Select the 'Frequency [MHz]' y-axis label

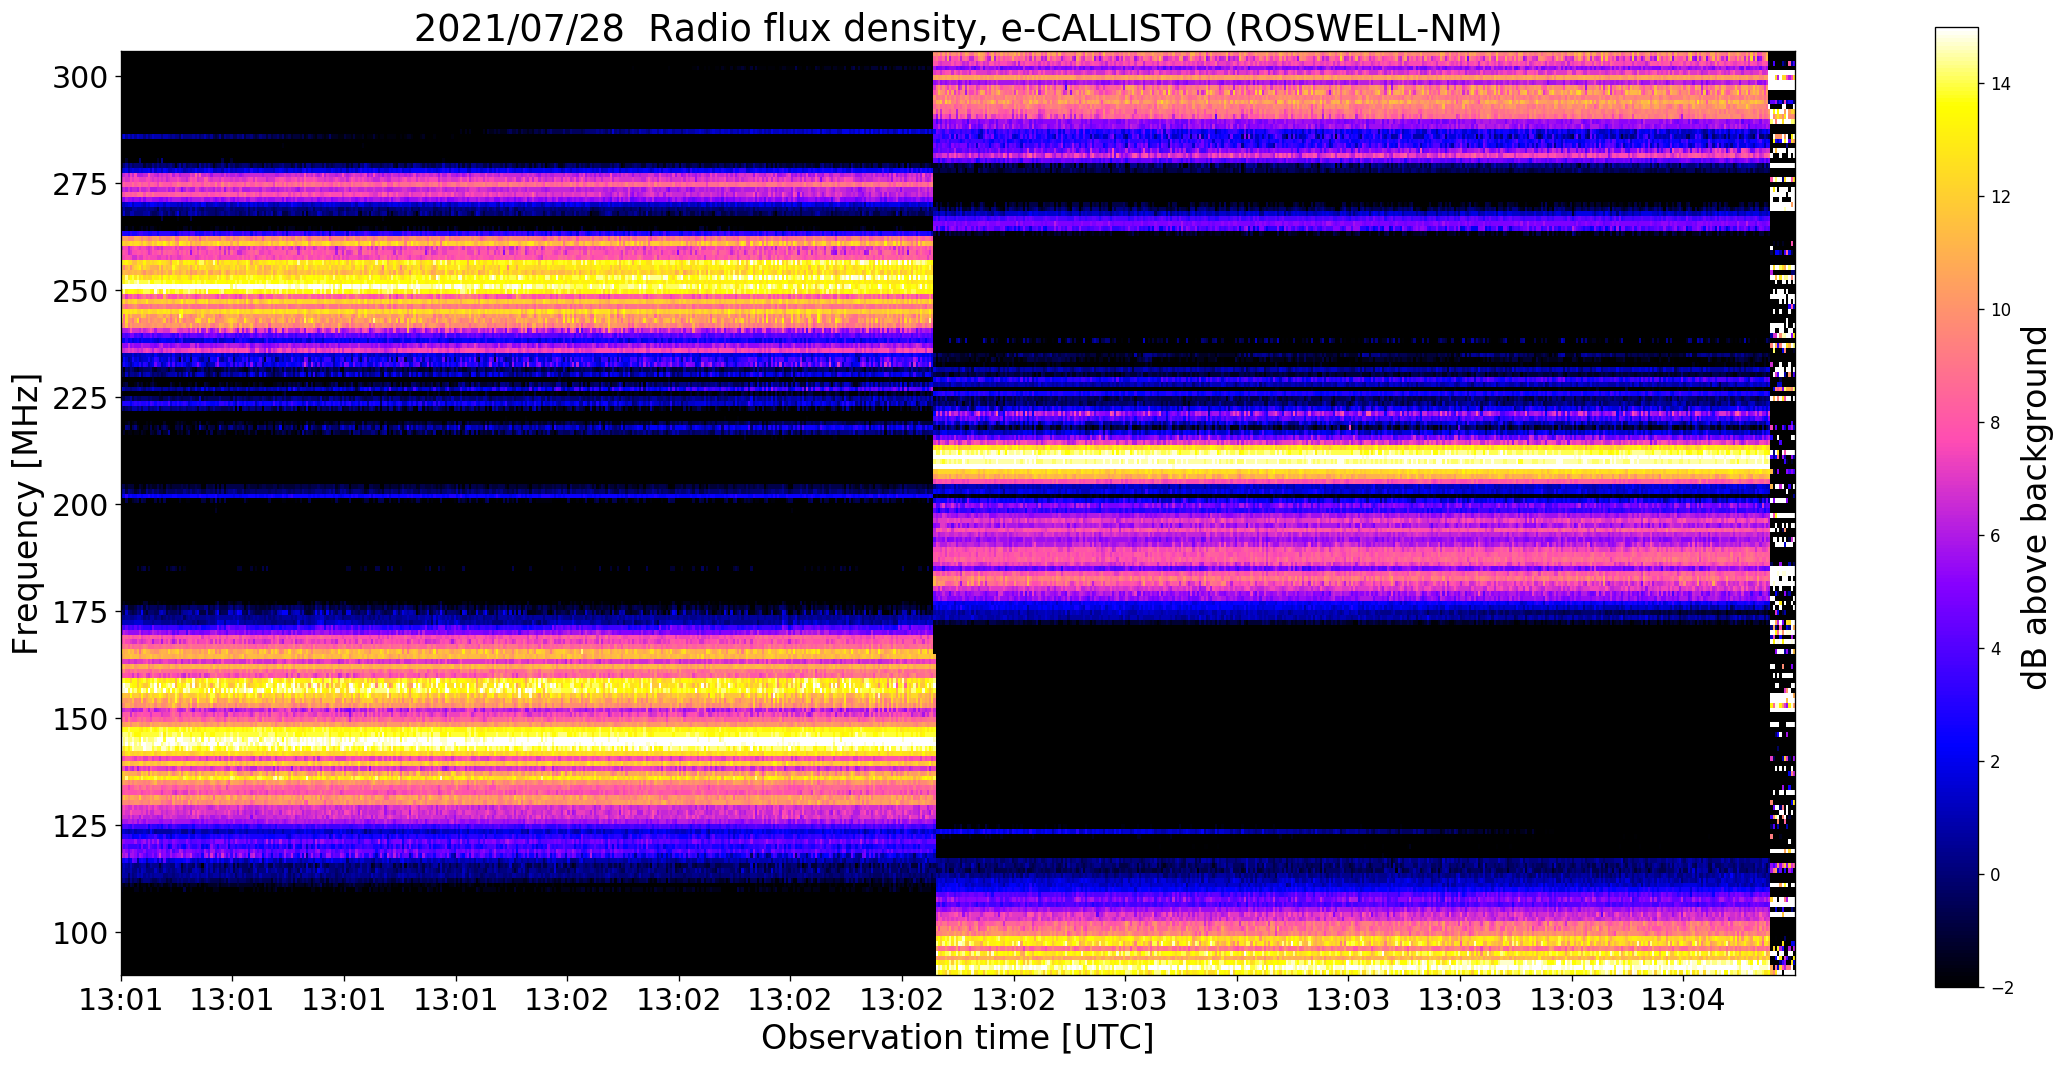point(26,514)
